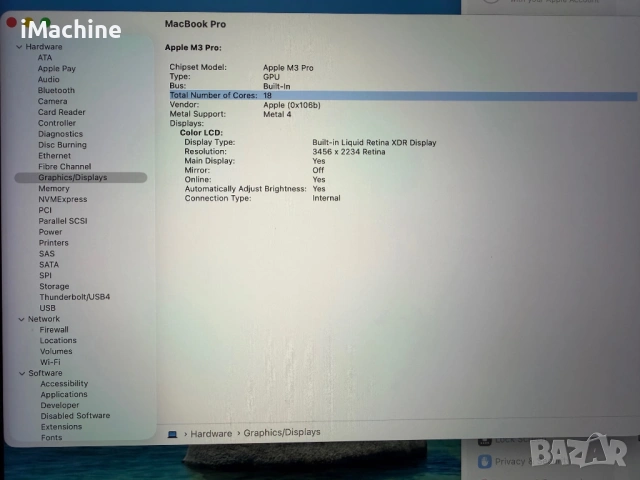Select Fonts under Software
The width and height of the screenshot is (640, 480).
click(x=51, y=438)
